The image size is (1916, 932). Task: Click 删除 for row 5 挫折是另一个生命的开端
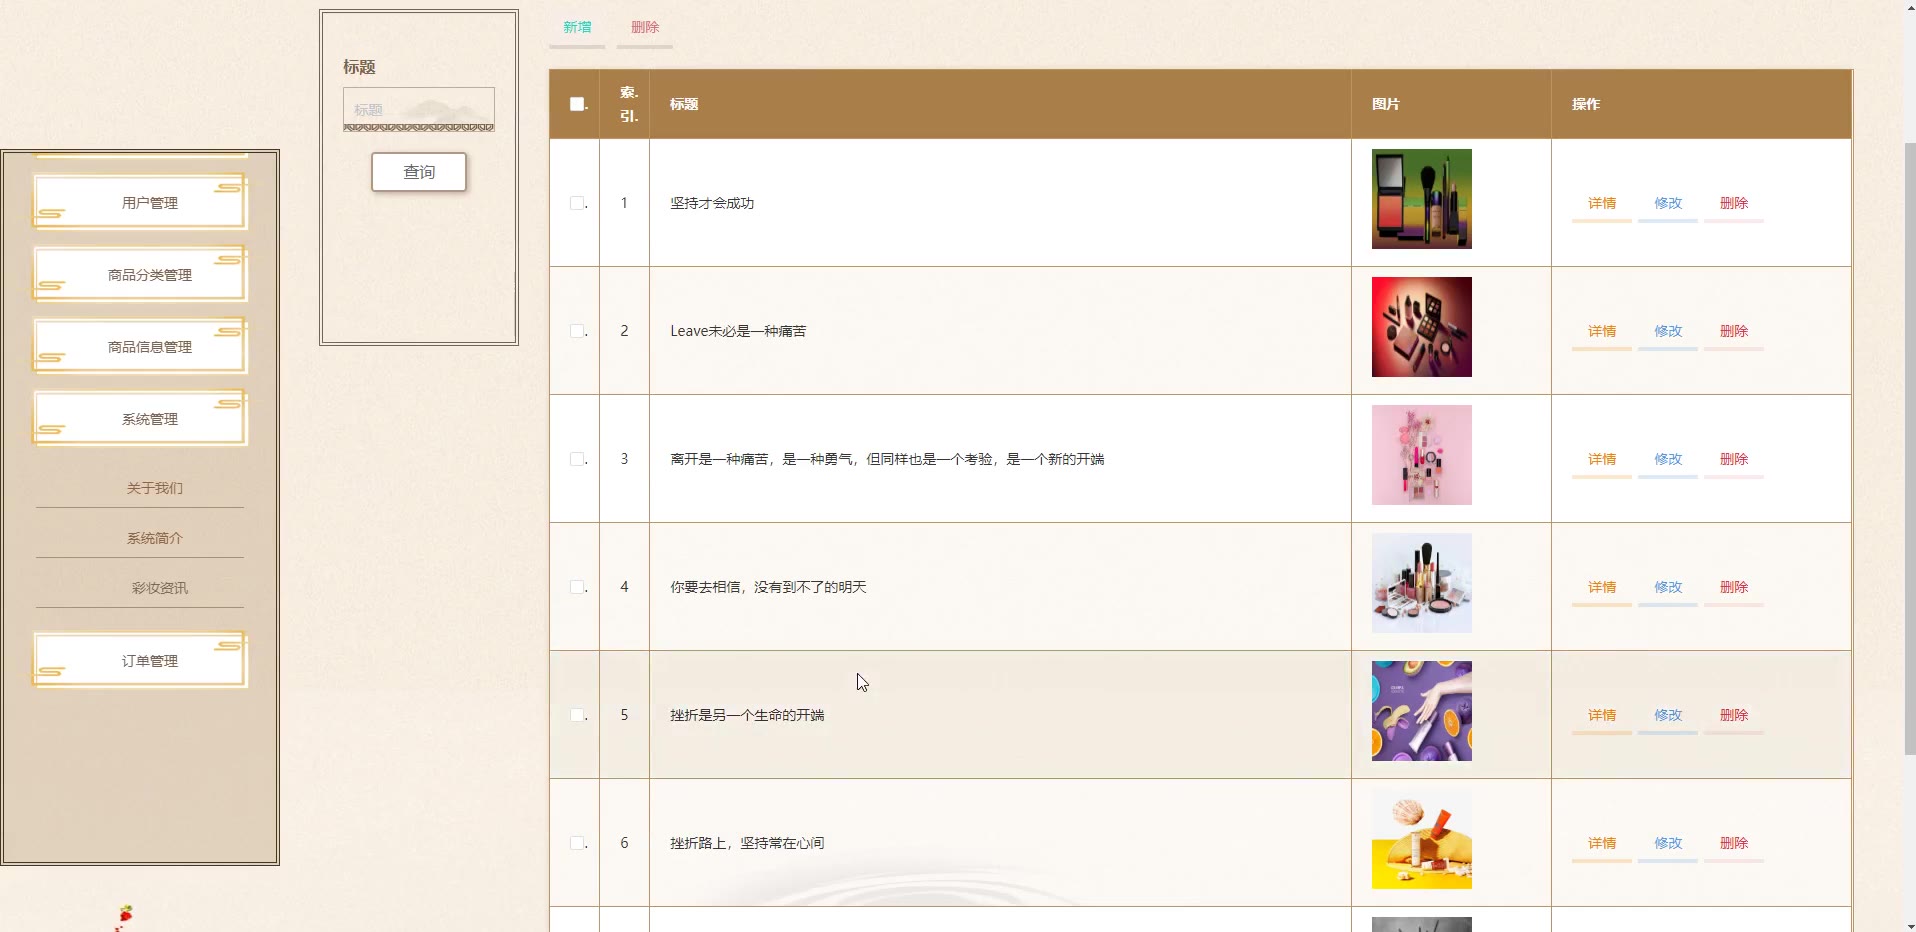click(1734, 715)
